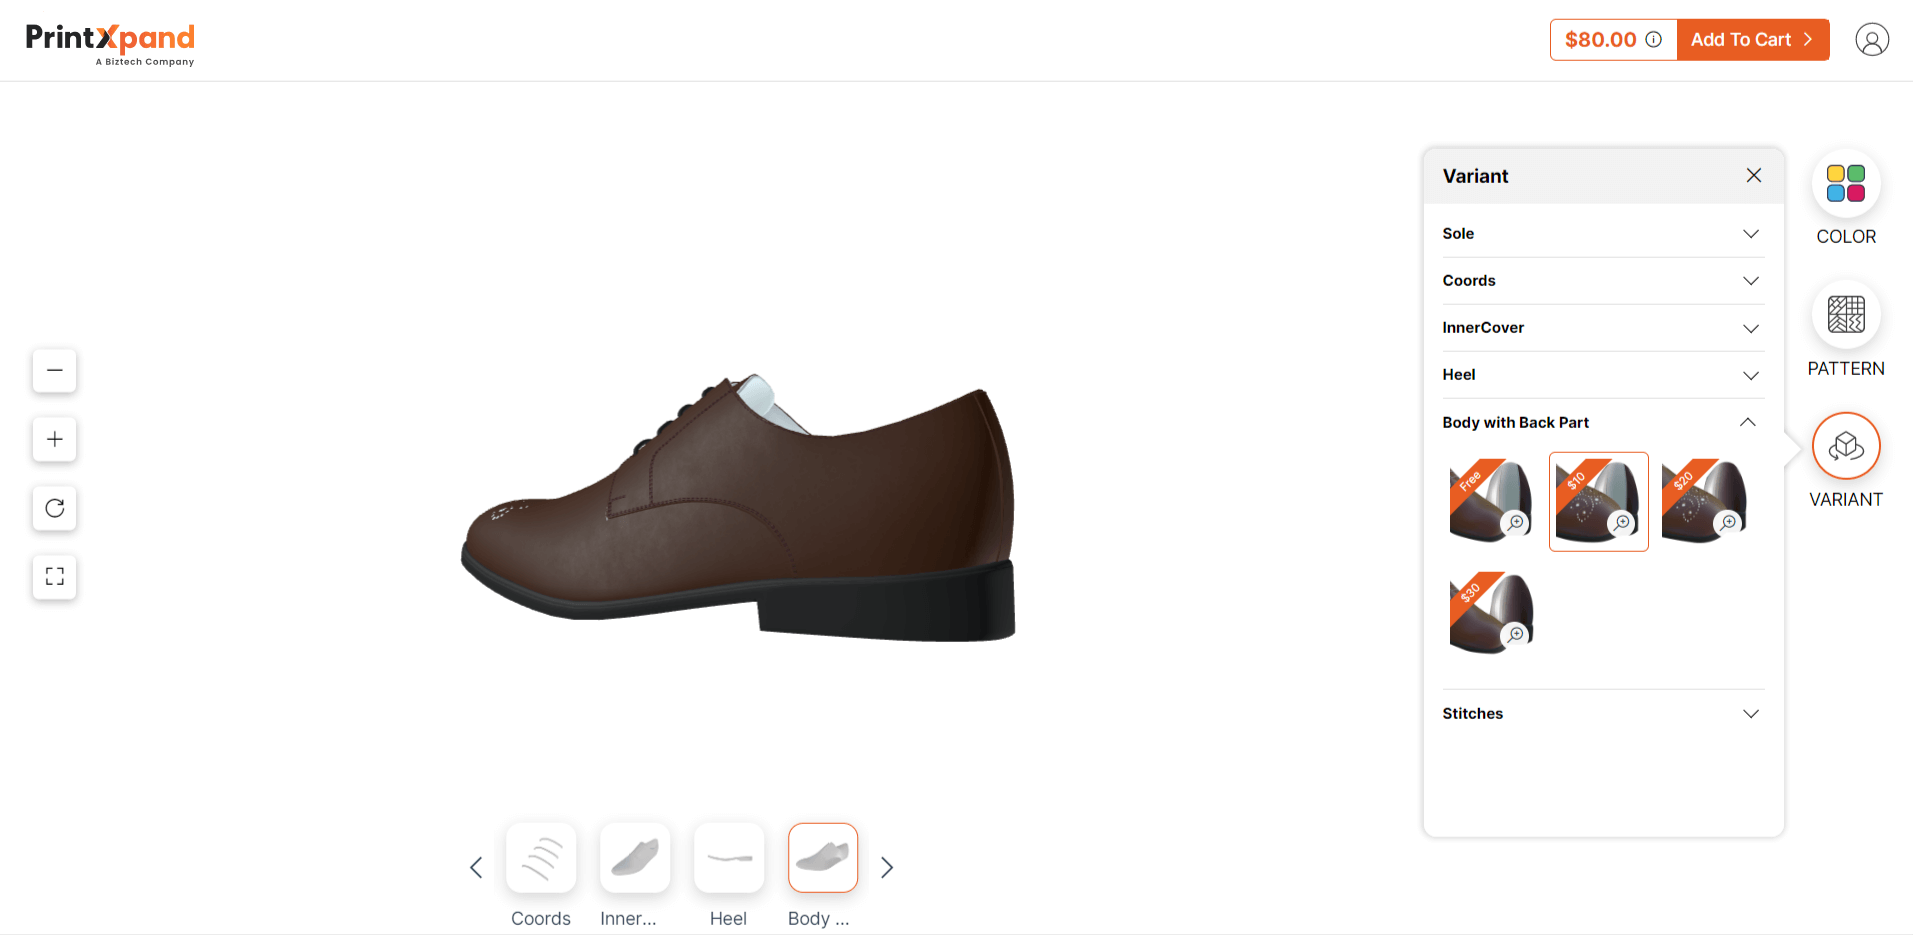This screenshot has width=1913, height=935.
Task: Select the Heel part thumbnail
Action: (x=729, y=858)
